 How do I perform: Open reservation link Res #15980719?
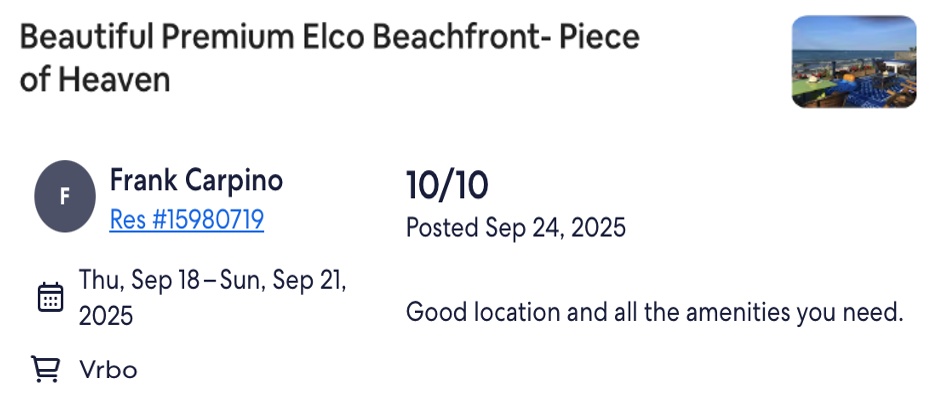(187, 220)
